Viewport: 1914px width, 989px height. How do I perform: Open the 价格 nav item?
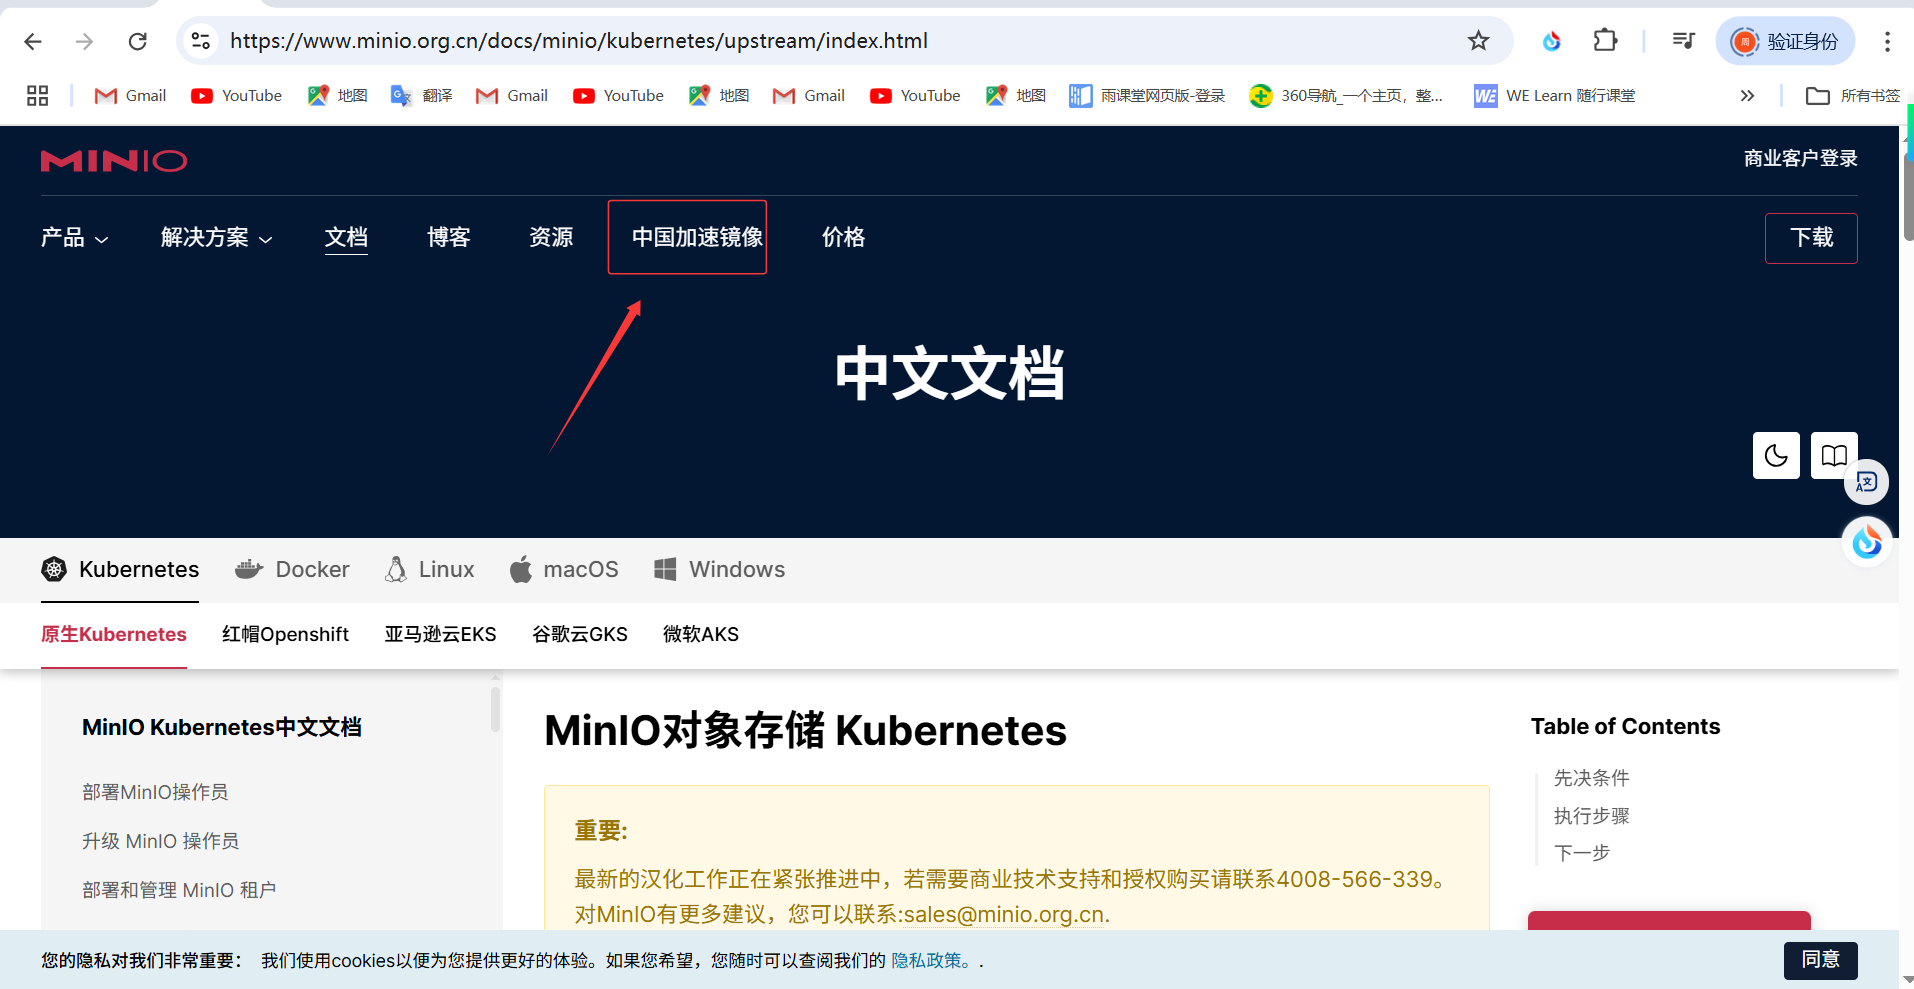tap(843, 238)
